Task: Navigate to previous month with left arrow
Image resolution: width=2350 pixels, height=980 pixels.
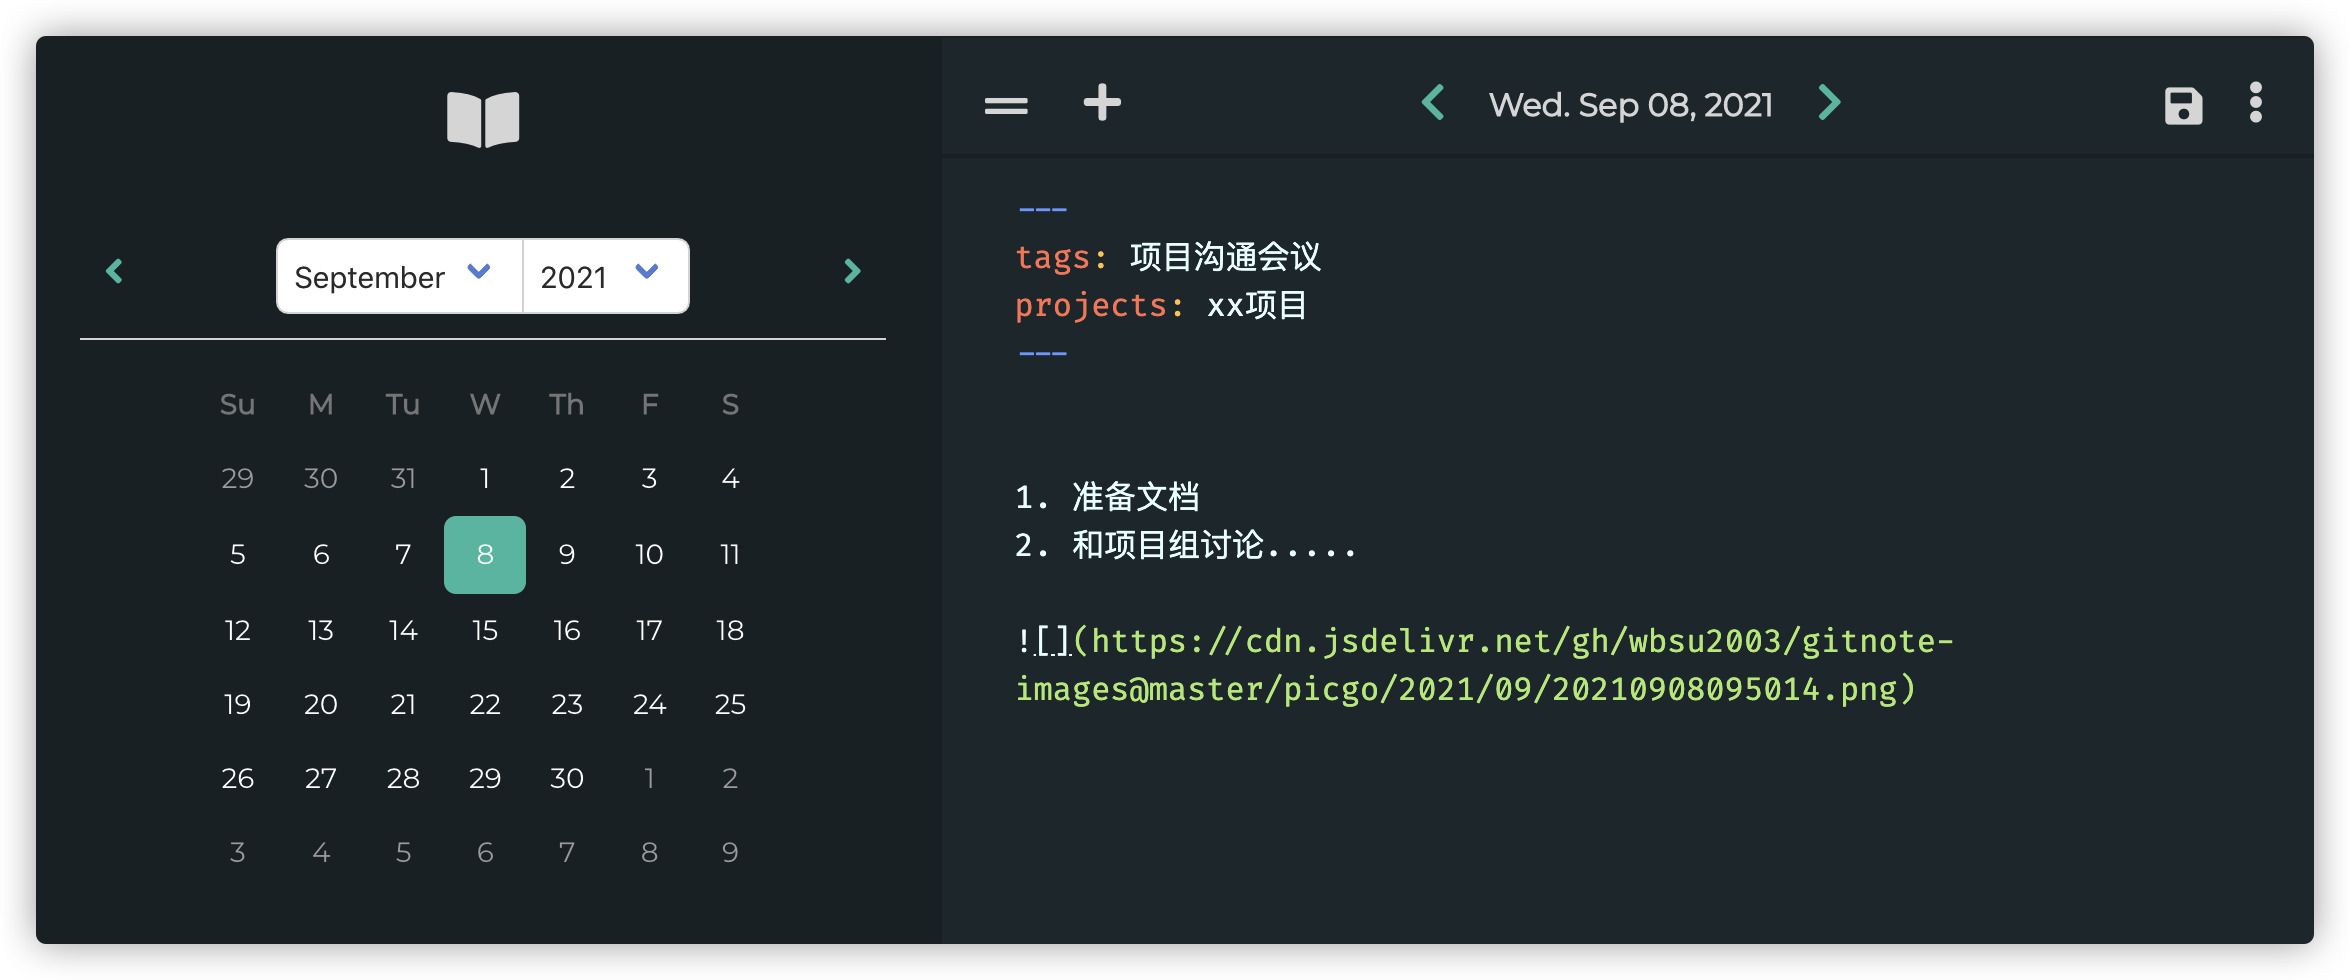Action: [113, 271]
